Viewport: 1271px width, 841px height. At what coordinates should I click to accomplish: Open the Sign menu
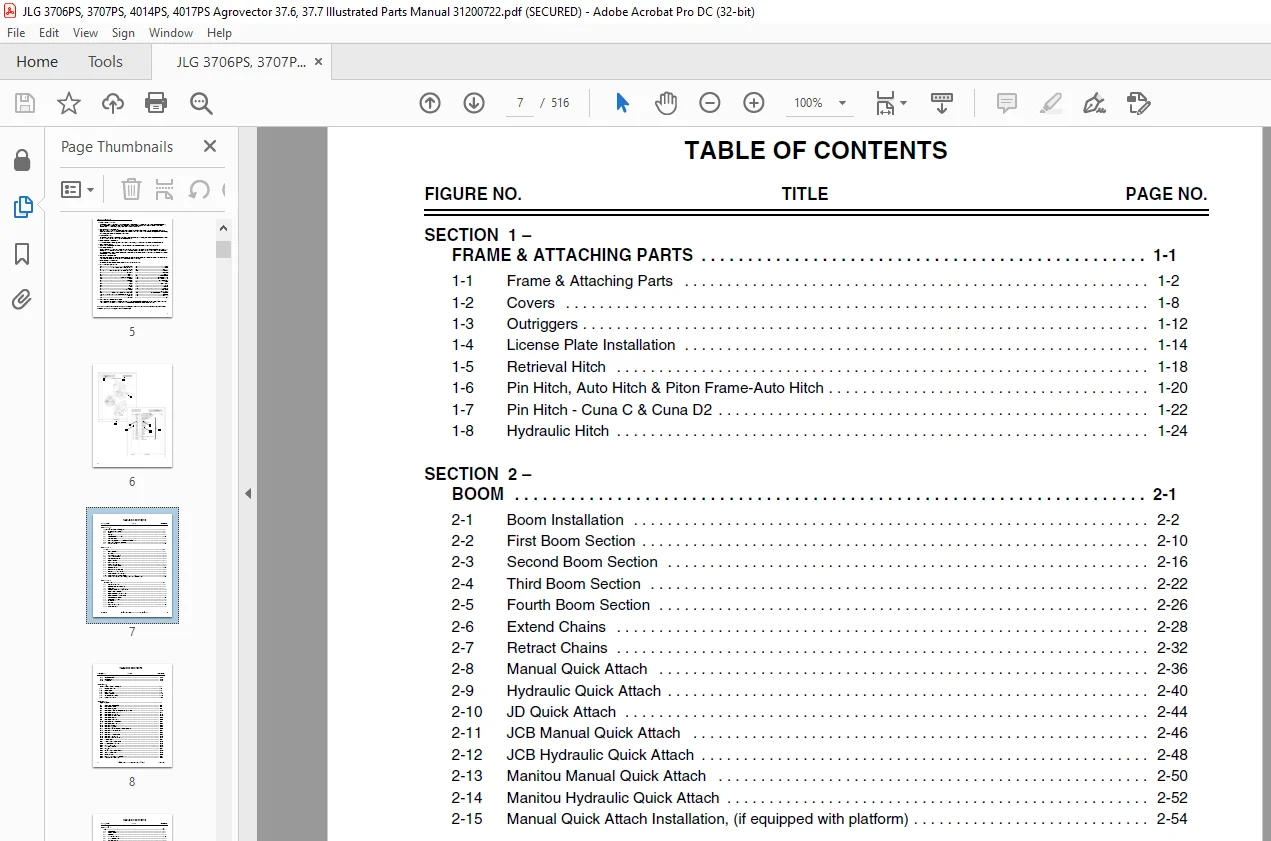point(123,33)
